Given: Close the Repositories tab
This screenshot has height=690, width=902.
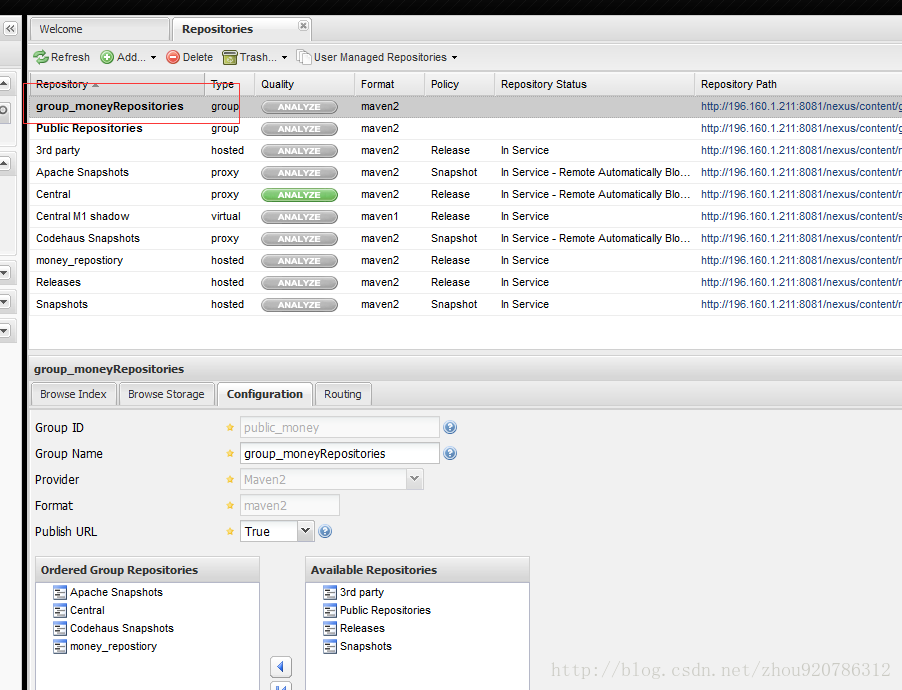Looking at the screenshot, I should [303, 25].
